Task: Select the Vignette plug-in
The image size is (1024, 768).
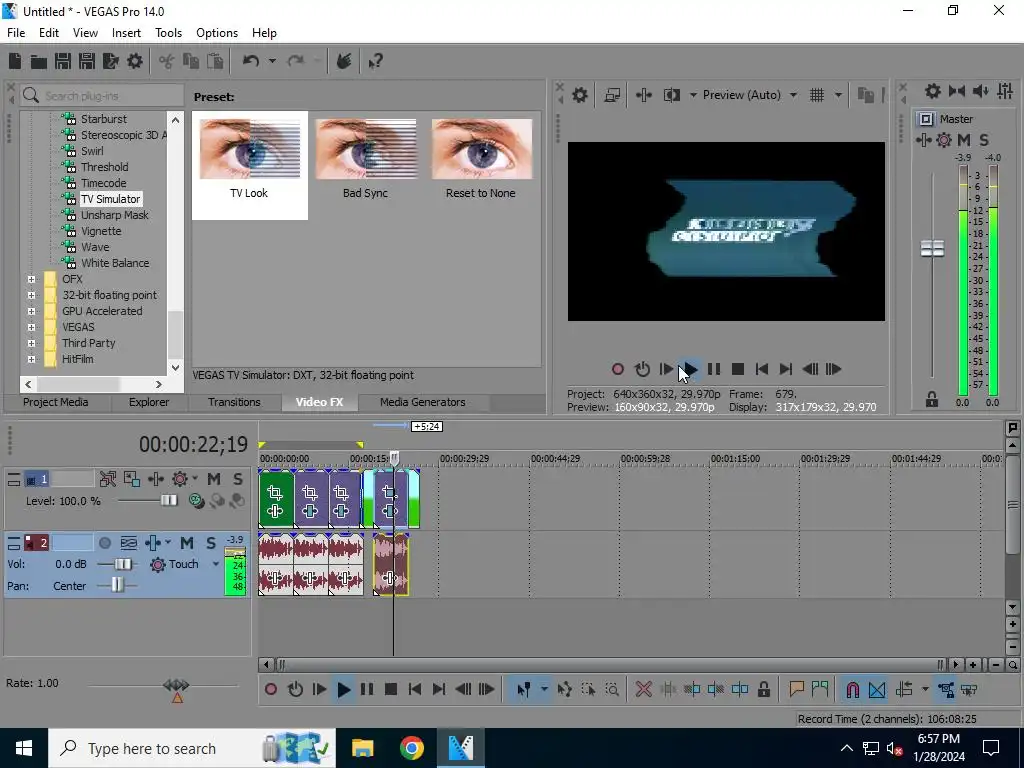Action: pos(101,231)
